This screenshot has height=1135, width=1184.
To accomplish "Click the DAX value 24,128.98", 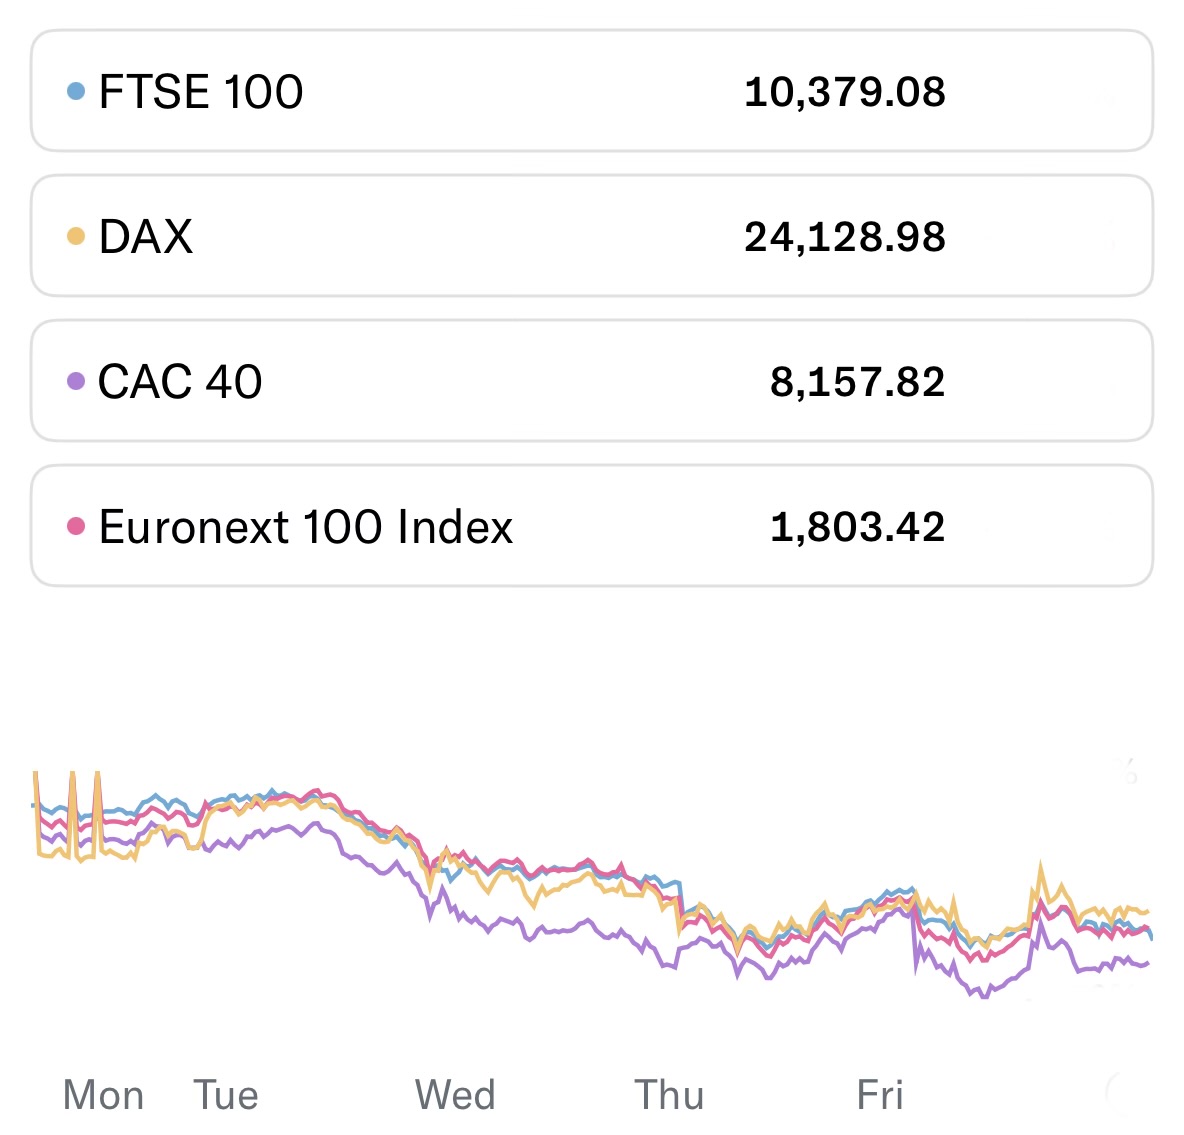I will click(845, 237).
